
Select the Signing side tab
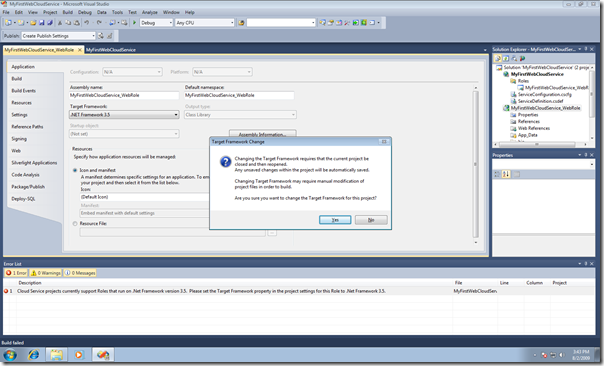pos(19,139)
